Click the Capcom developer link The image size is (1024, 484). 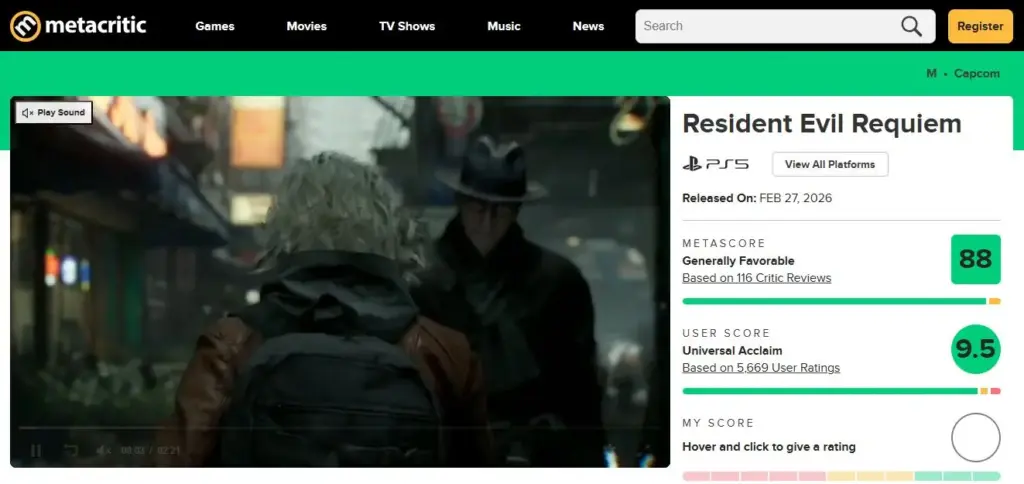[976, 73]
